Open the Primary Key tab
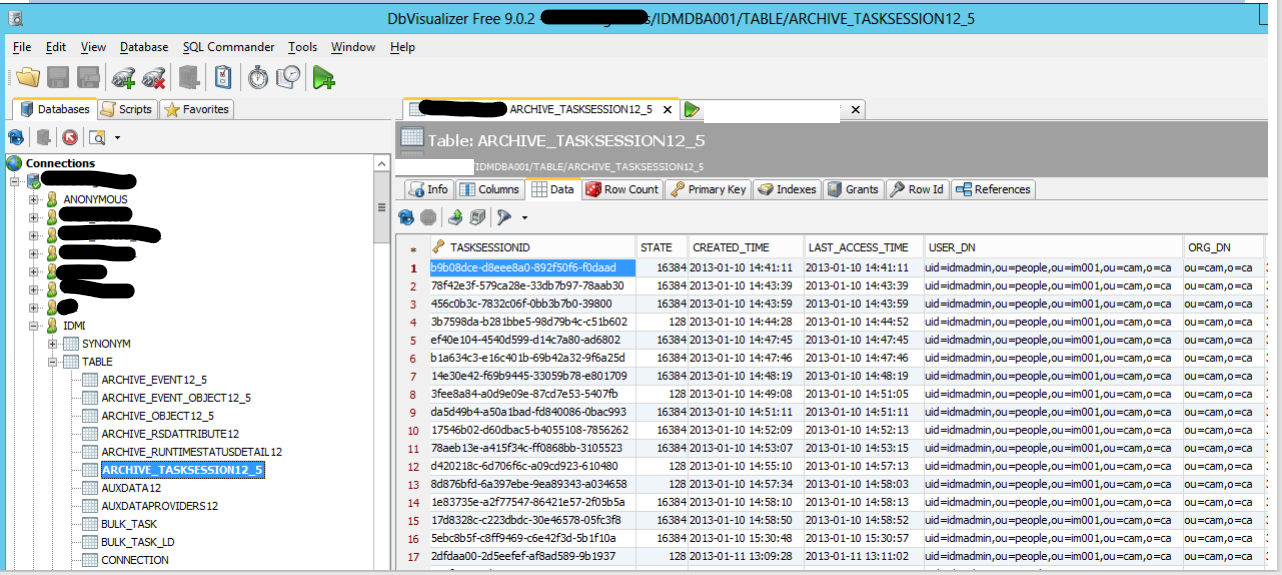 [x=708, y=189]
